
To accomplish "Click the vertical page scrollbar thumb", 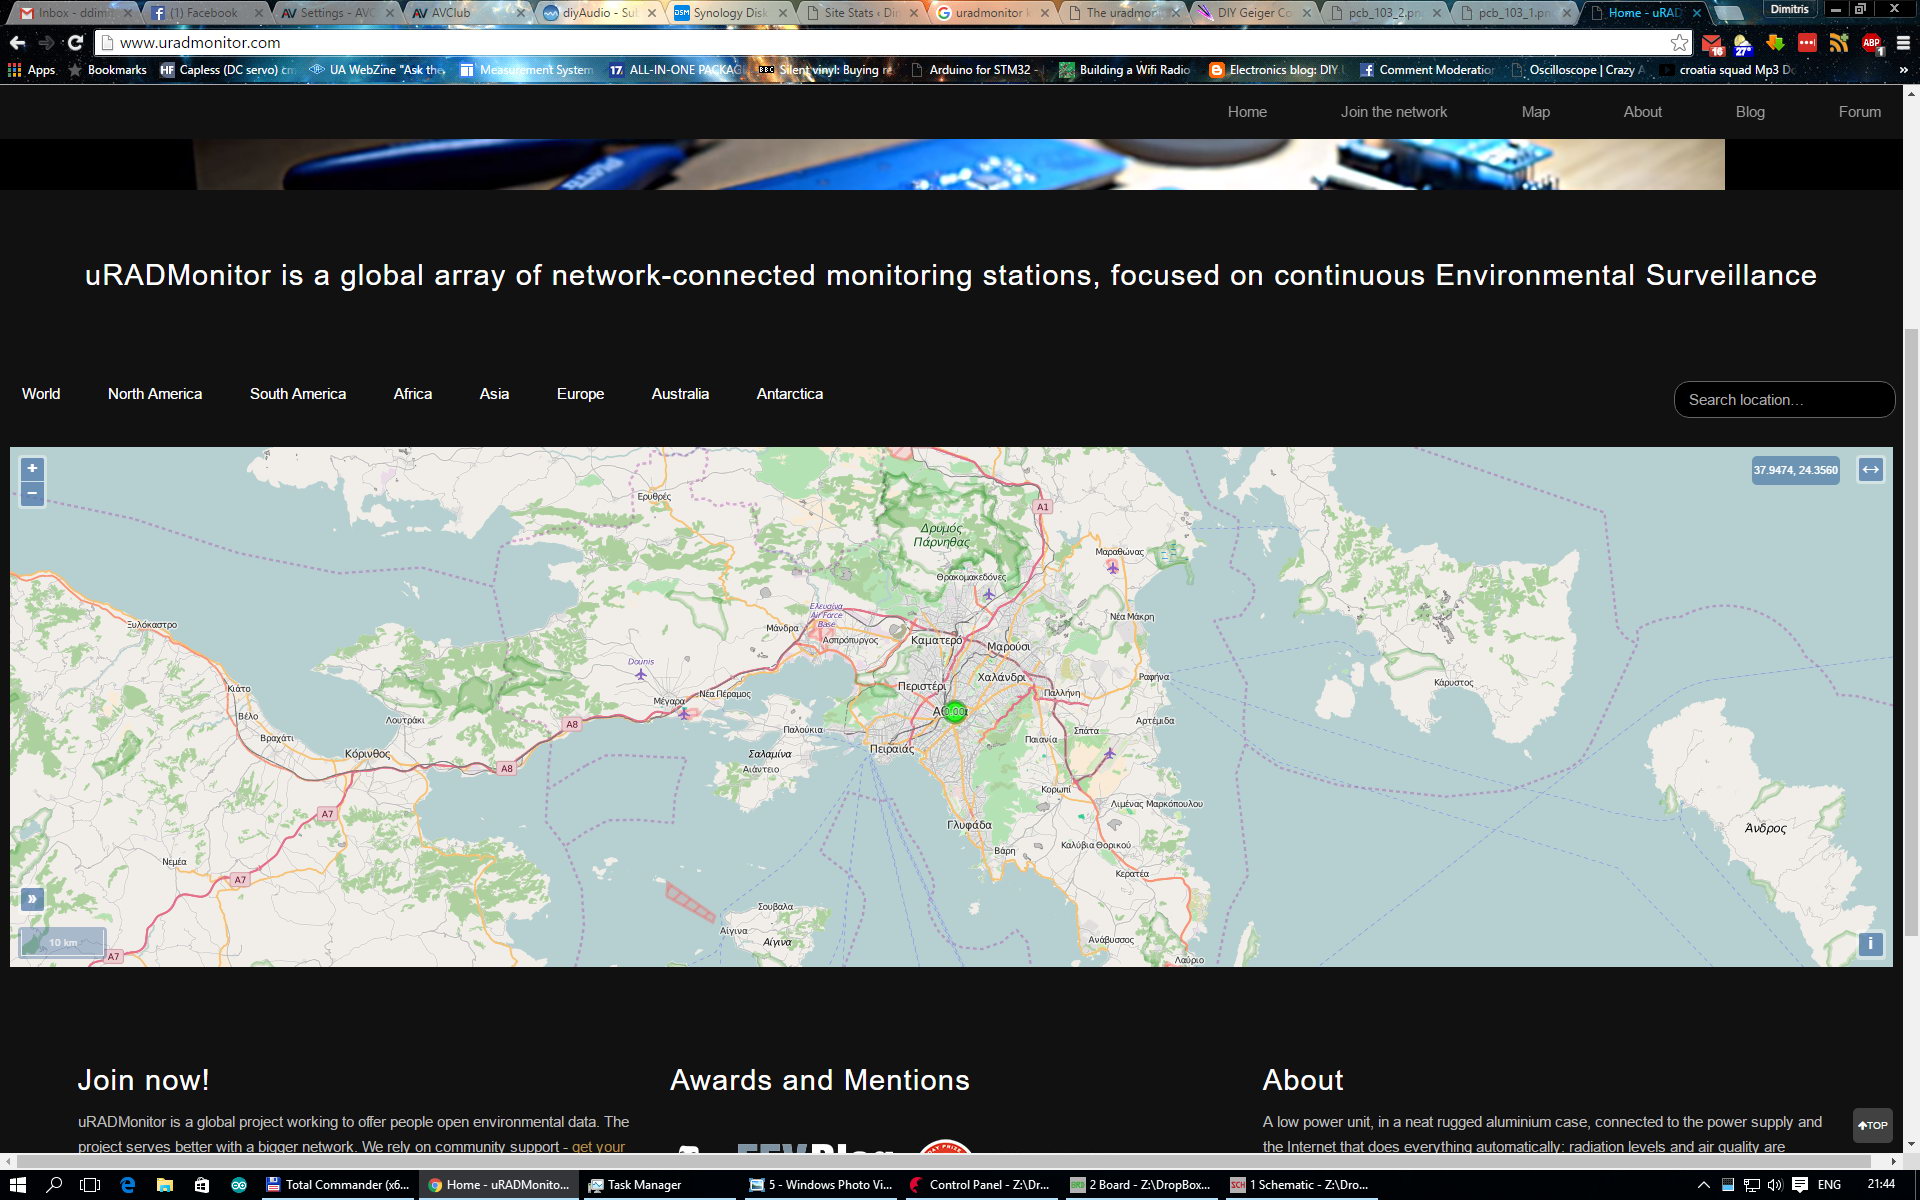I will click(x=1911, y=631).
